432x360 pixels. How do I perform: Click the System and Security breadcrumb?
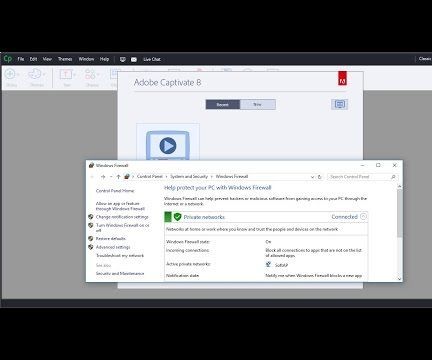(x=189, y=176)
